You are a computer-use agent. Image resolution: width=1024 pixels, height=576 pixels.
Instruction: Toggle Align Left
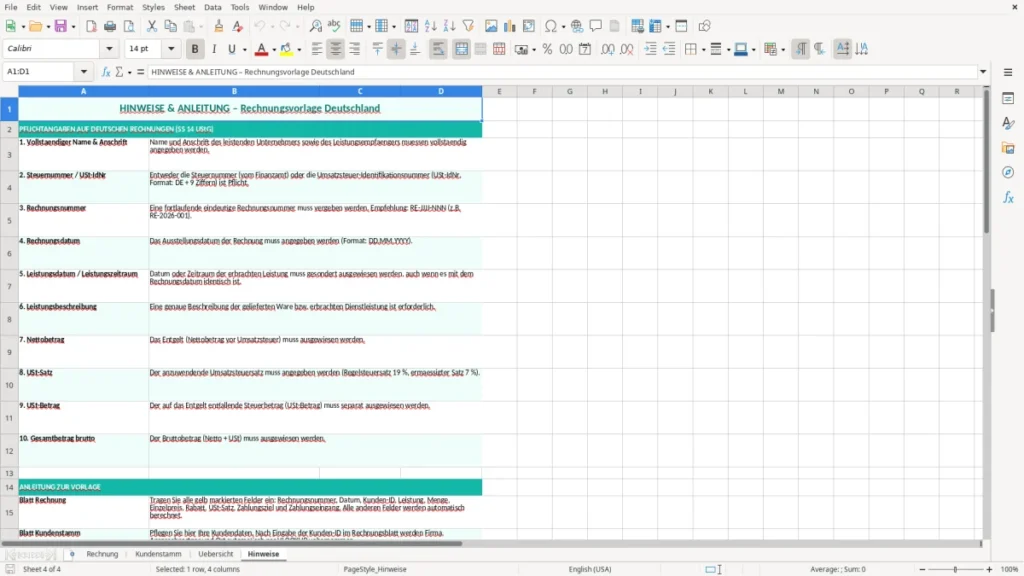pos(317,49)
